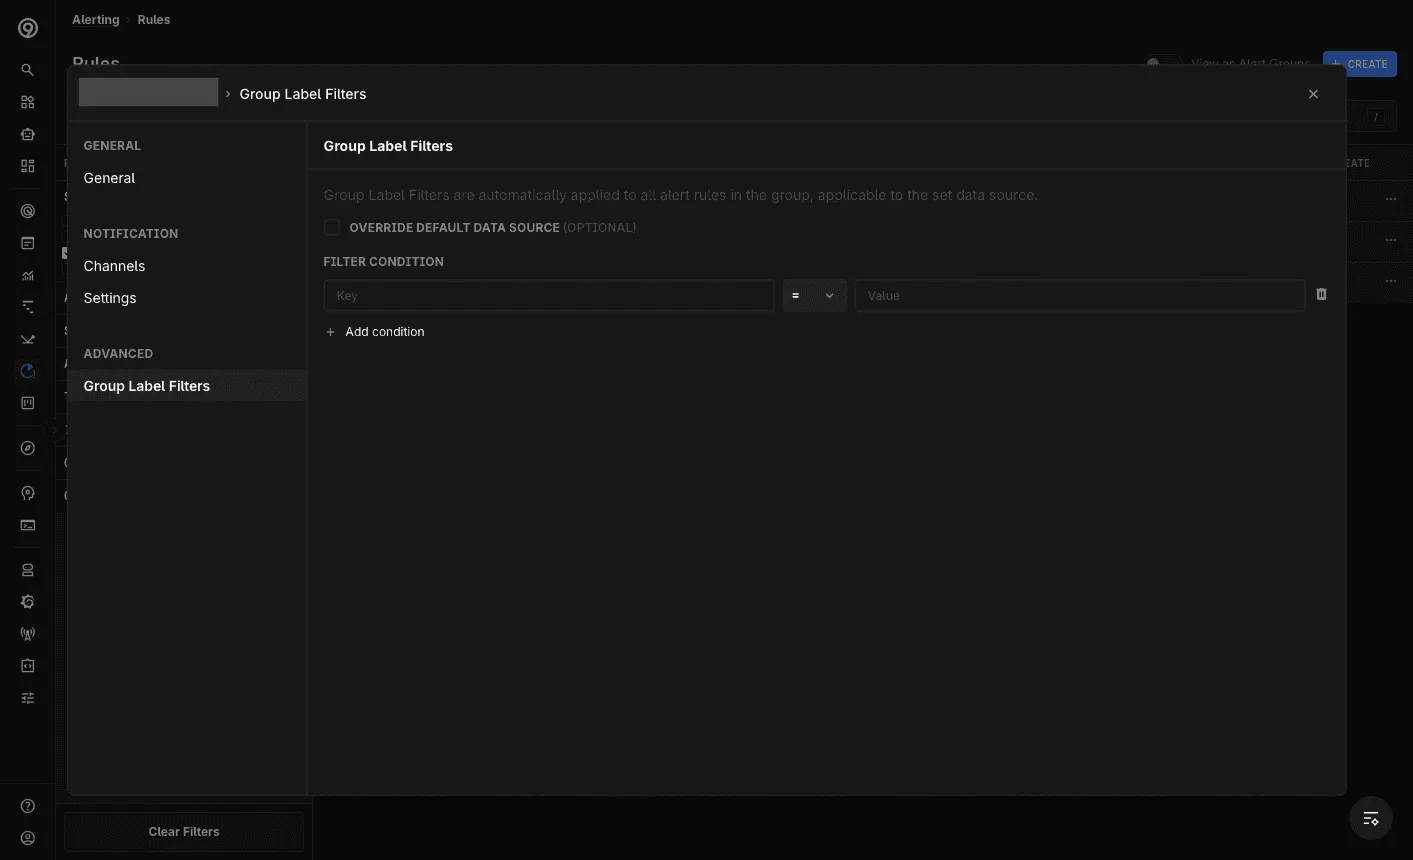1413x860 pixels.
Task: Open the code brackets box icon
Action: point(28,666)
